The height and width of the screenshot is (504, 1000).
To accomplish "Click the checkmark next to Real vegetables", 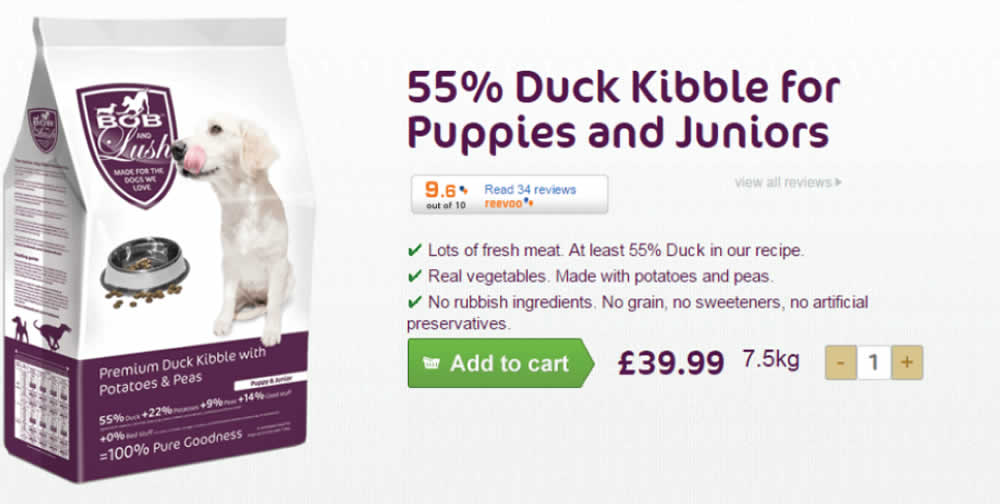I will click(415, 276).
